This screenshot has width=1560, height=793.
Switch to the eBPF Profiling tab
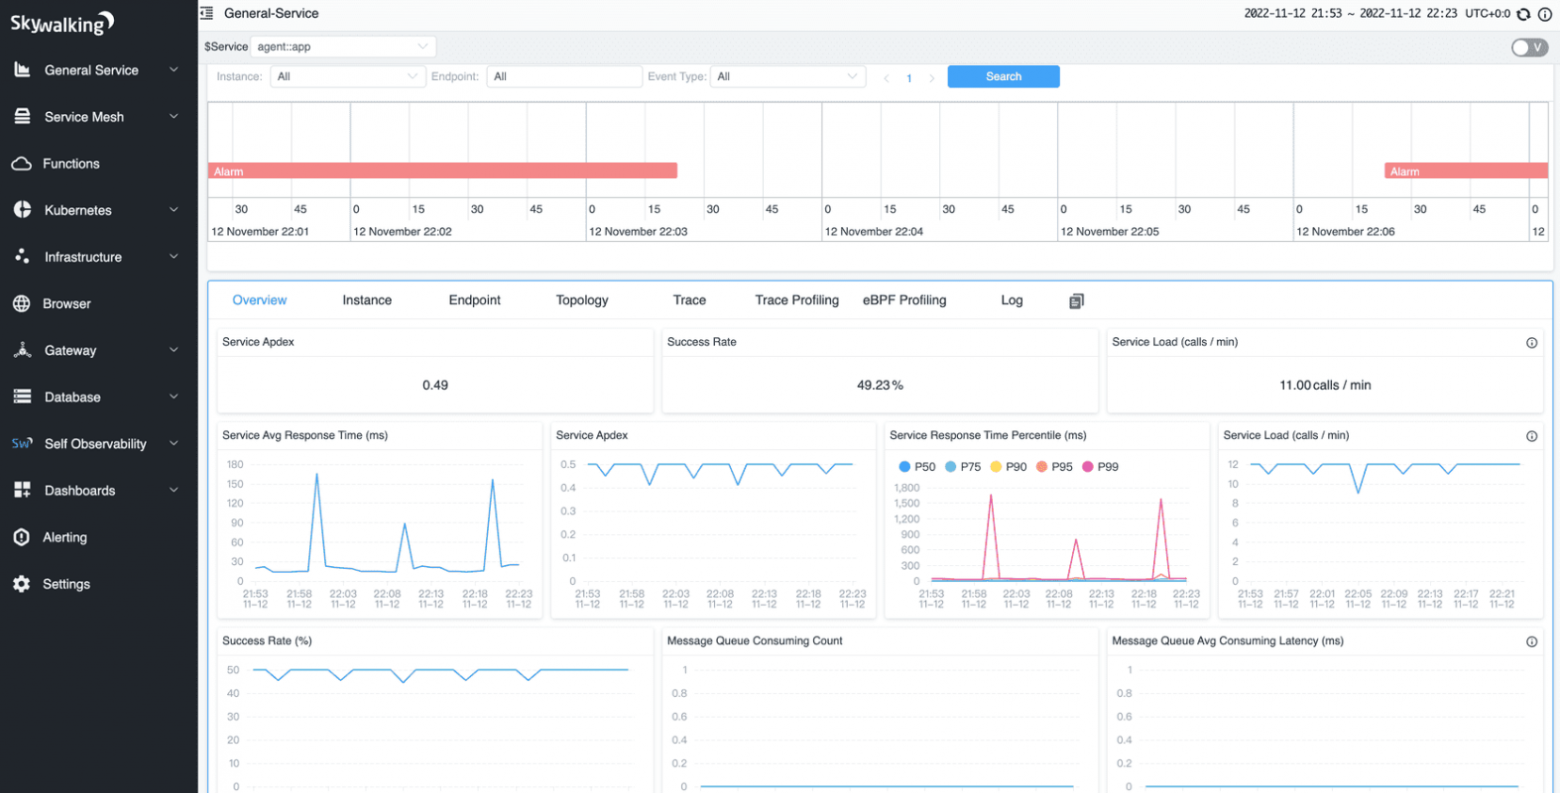pyautogui.click(x=904, y=300)
